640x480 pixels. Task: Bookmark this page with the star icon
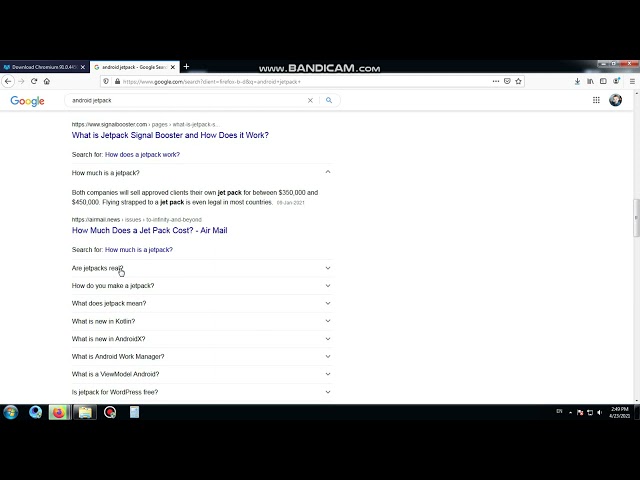(518, 81)
